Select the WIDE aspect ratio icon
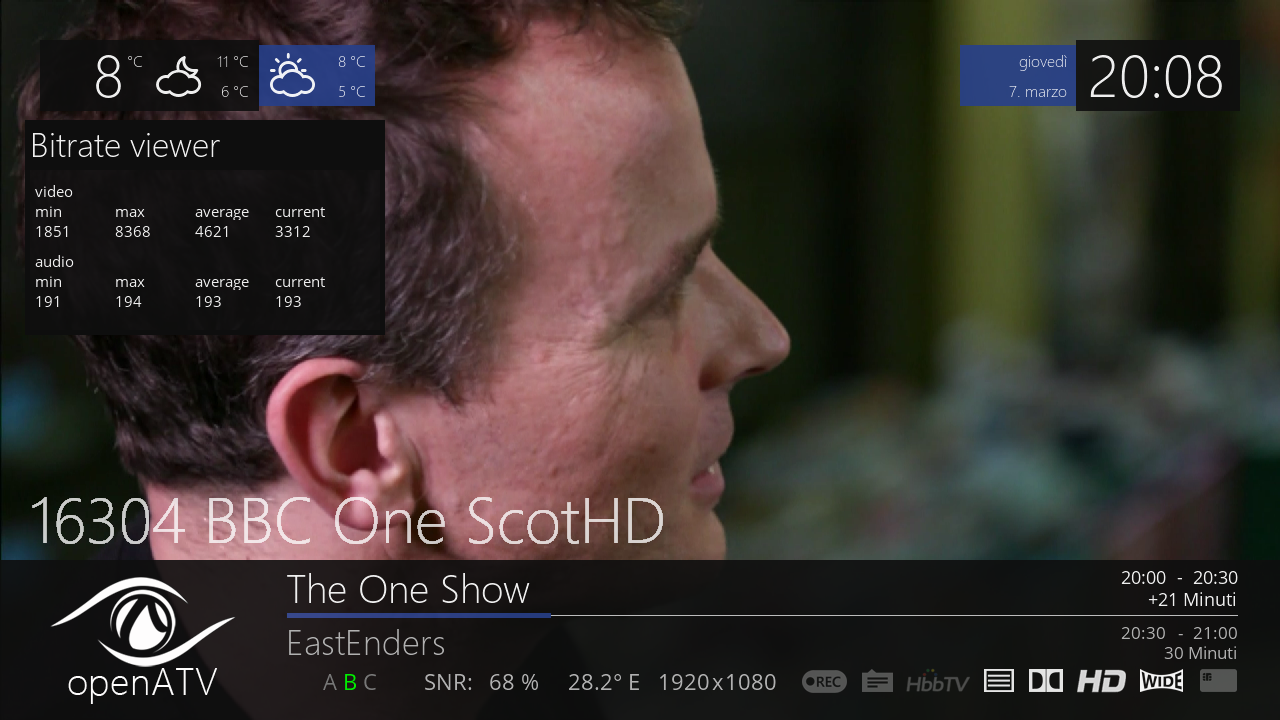 pyautogui.click(x=1161, y=681)
